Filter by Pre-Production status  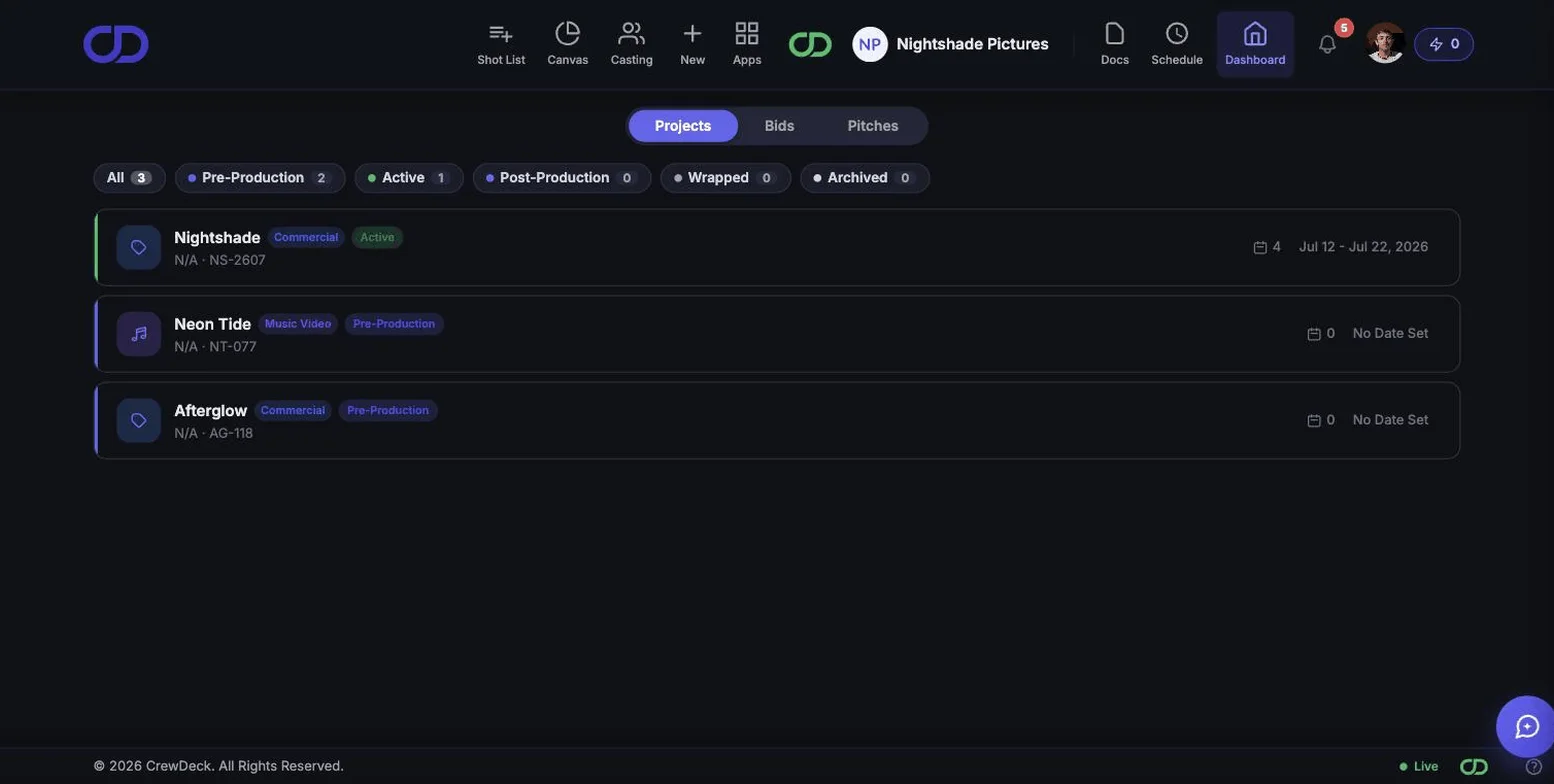260,178
